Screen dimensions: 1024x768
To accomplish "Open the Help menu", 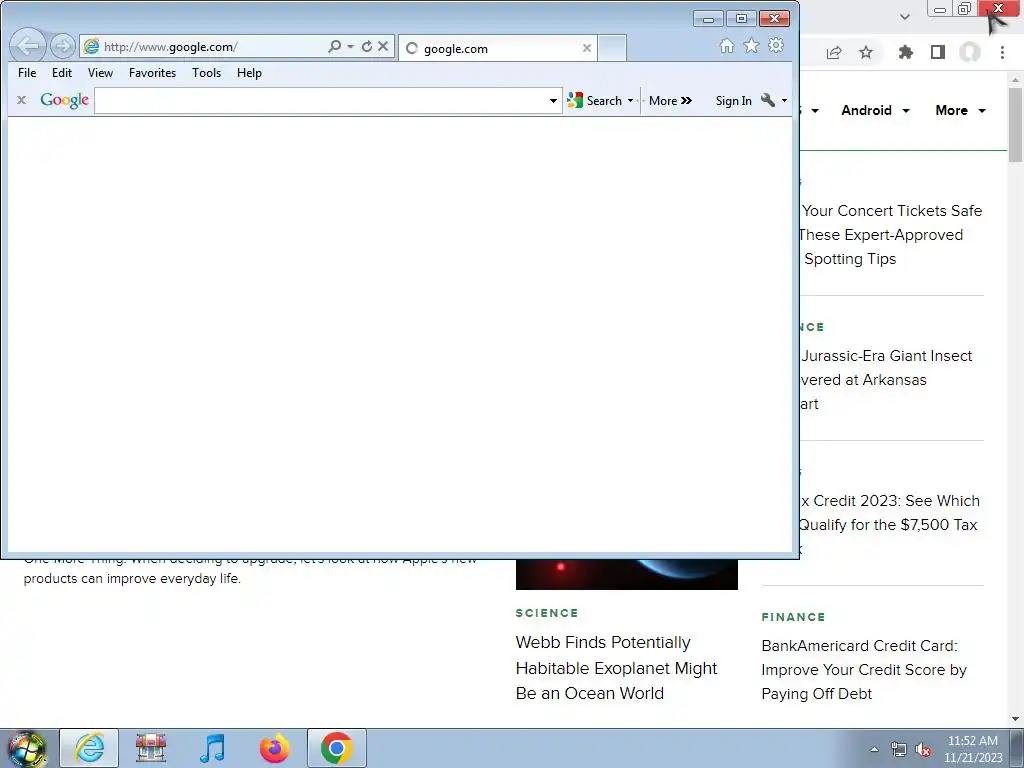I will click(249, 73).
